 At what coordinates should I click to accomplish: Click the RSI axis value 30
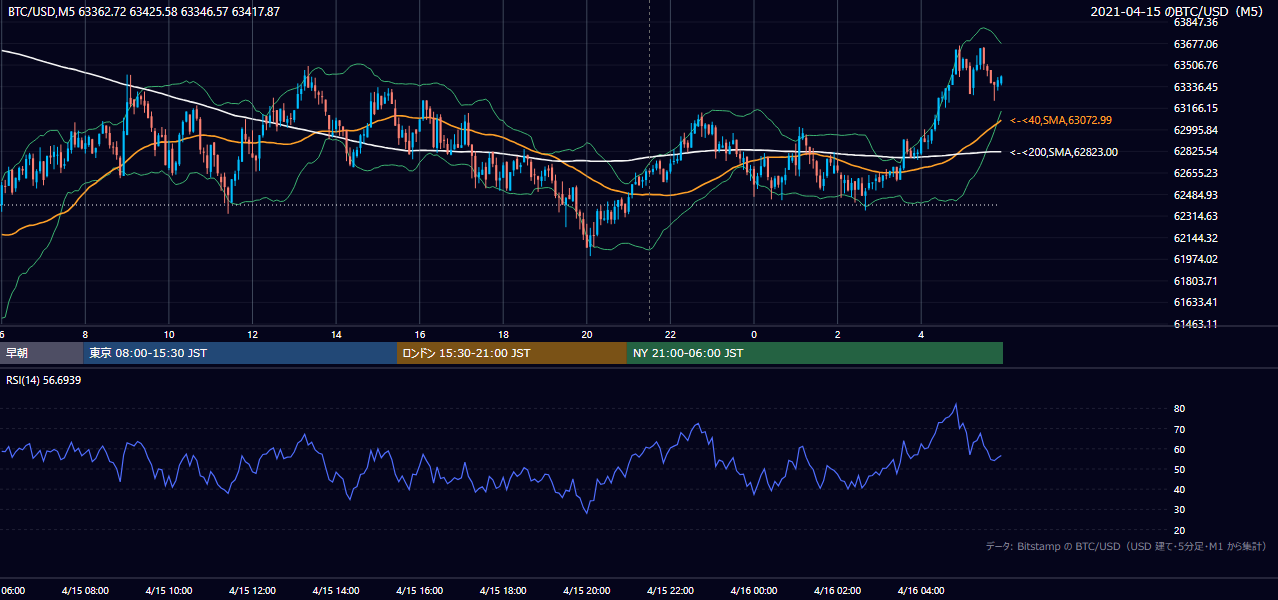coord(1179,510)
